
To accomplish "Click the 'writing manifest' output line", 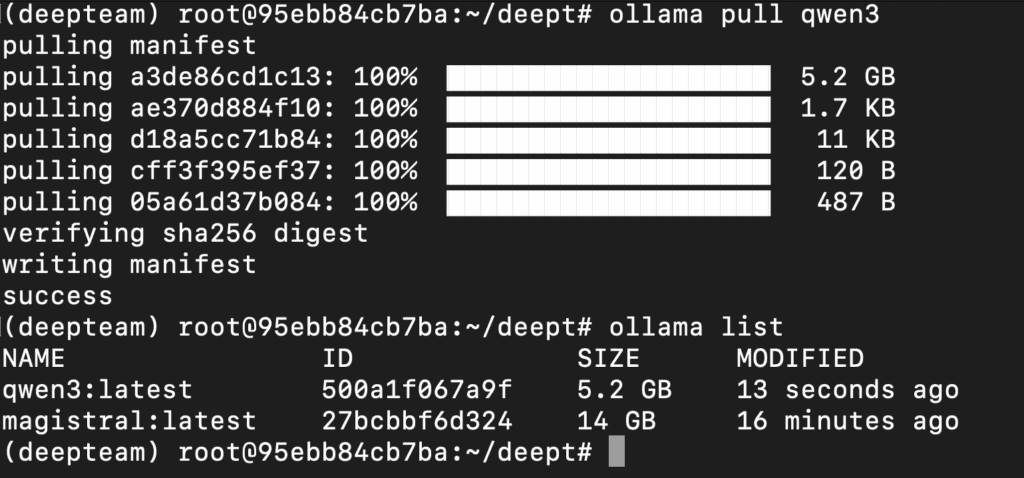I will [129, 264].
